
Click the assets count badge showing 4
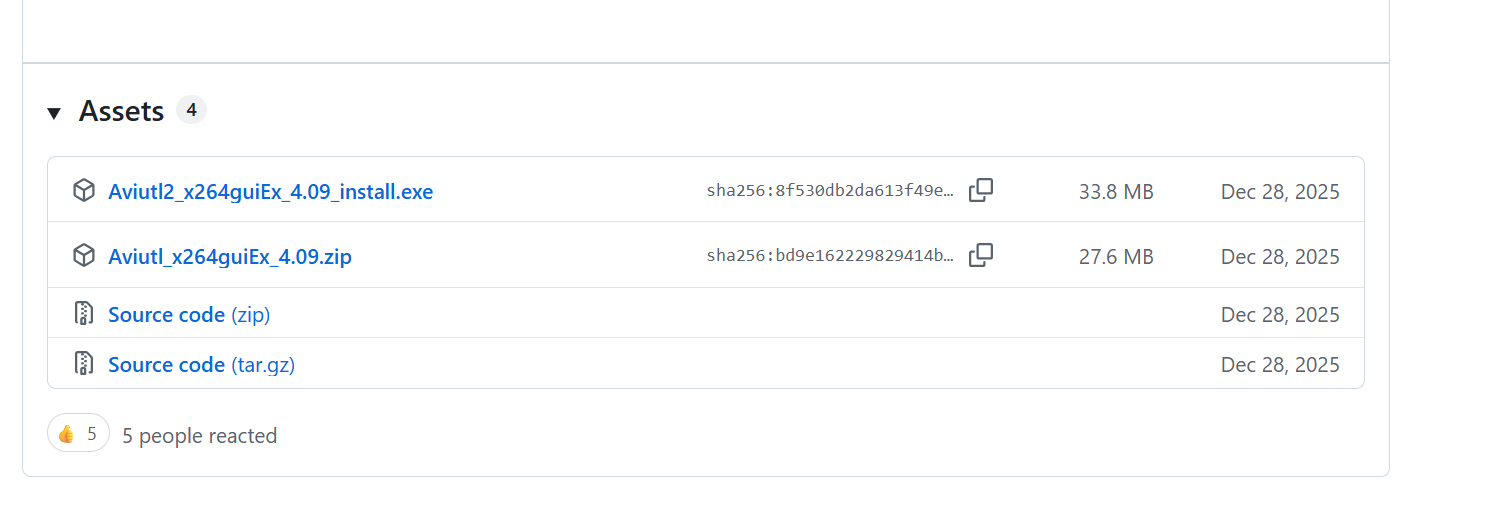coord(191,110)
